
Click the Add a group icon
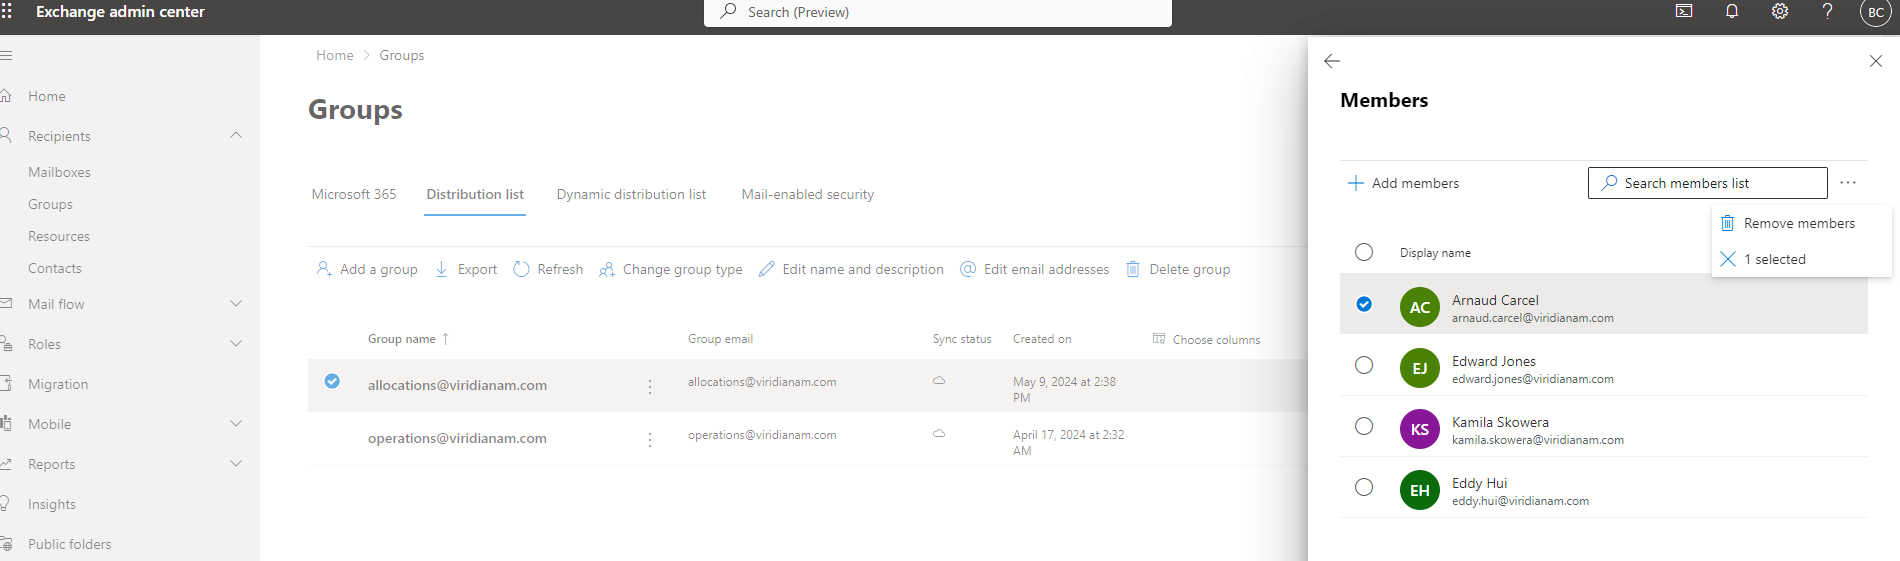point(324,269)
